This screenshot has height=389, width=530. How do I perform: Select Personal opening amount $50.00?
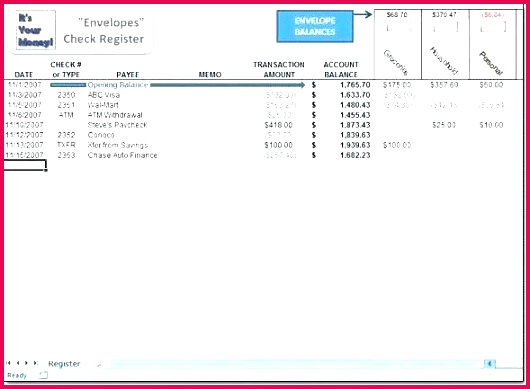click(x=491, y=85)
